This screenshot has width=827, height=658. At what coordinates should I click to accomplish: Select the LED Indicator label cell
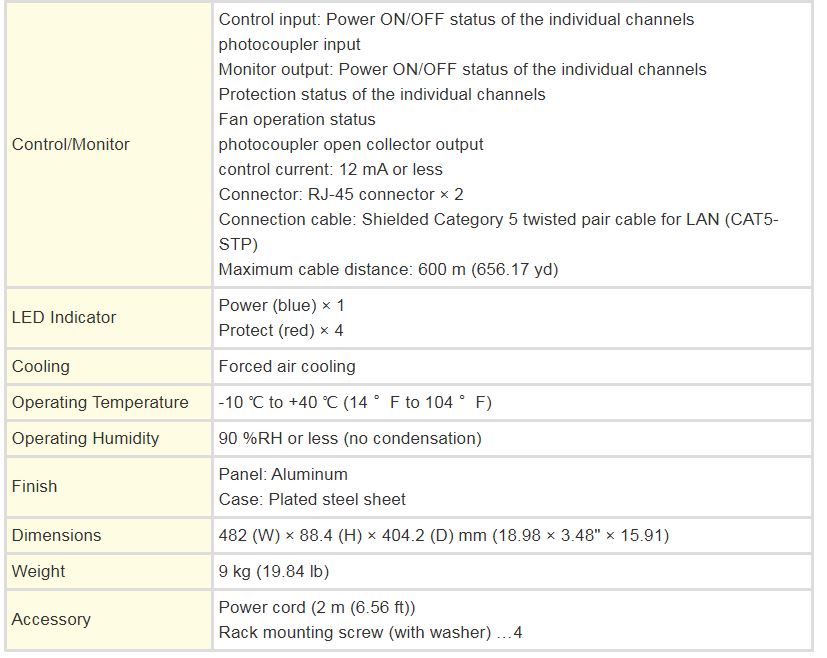tap(64, 317)
